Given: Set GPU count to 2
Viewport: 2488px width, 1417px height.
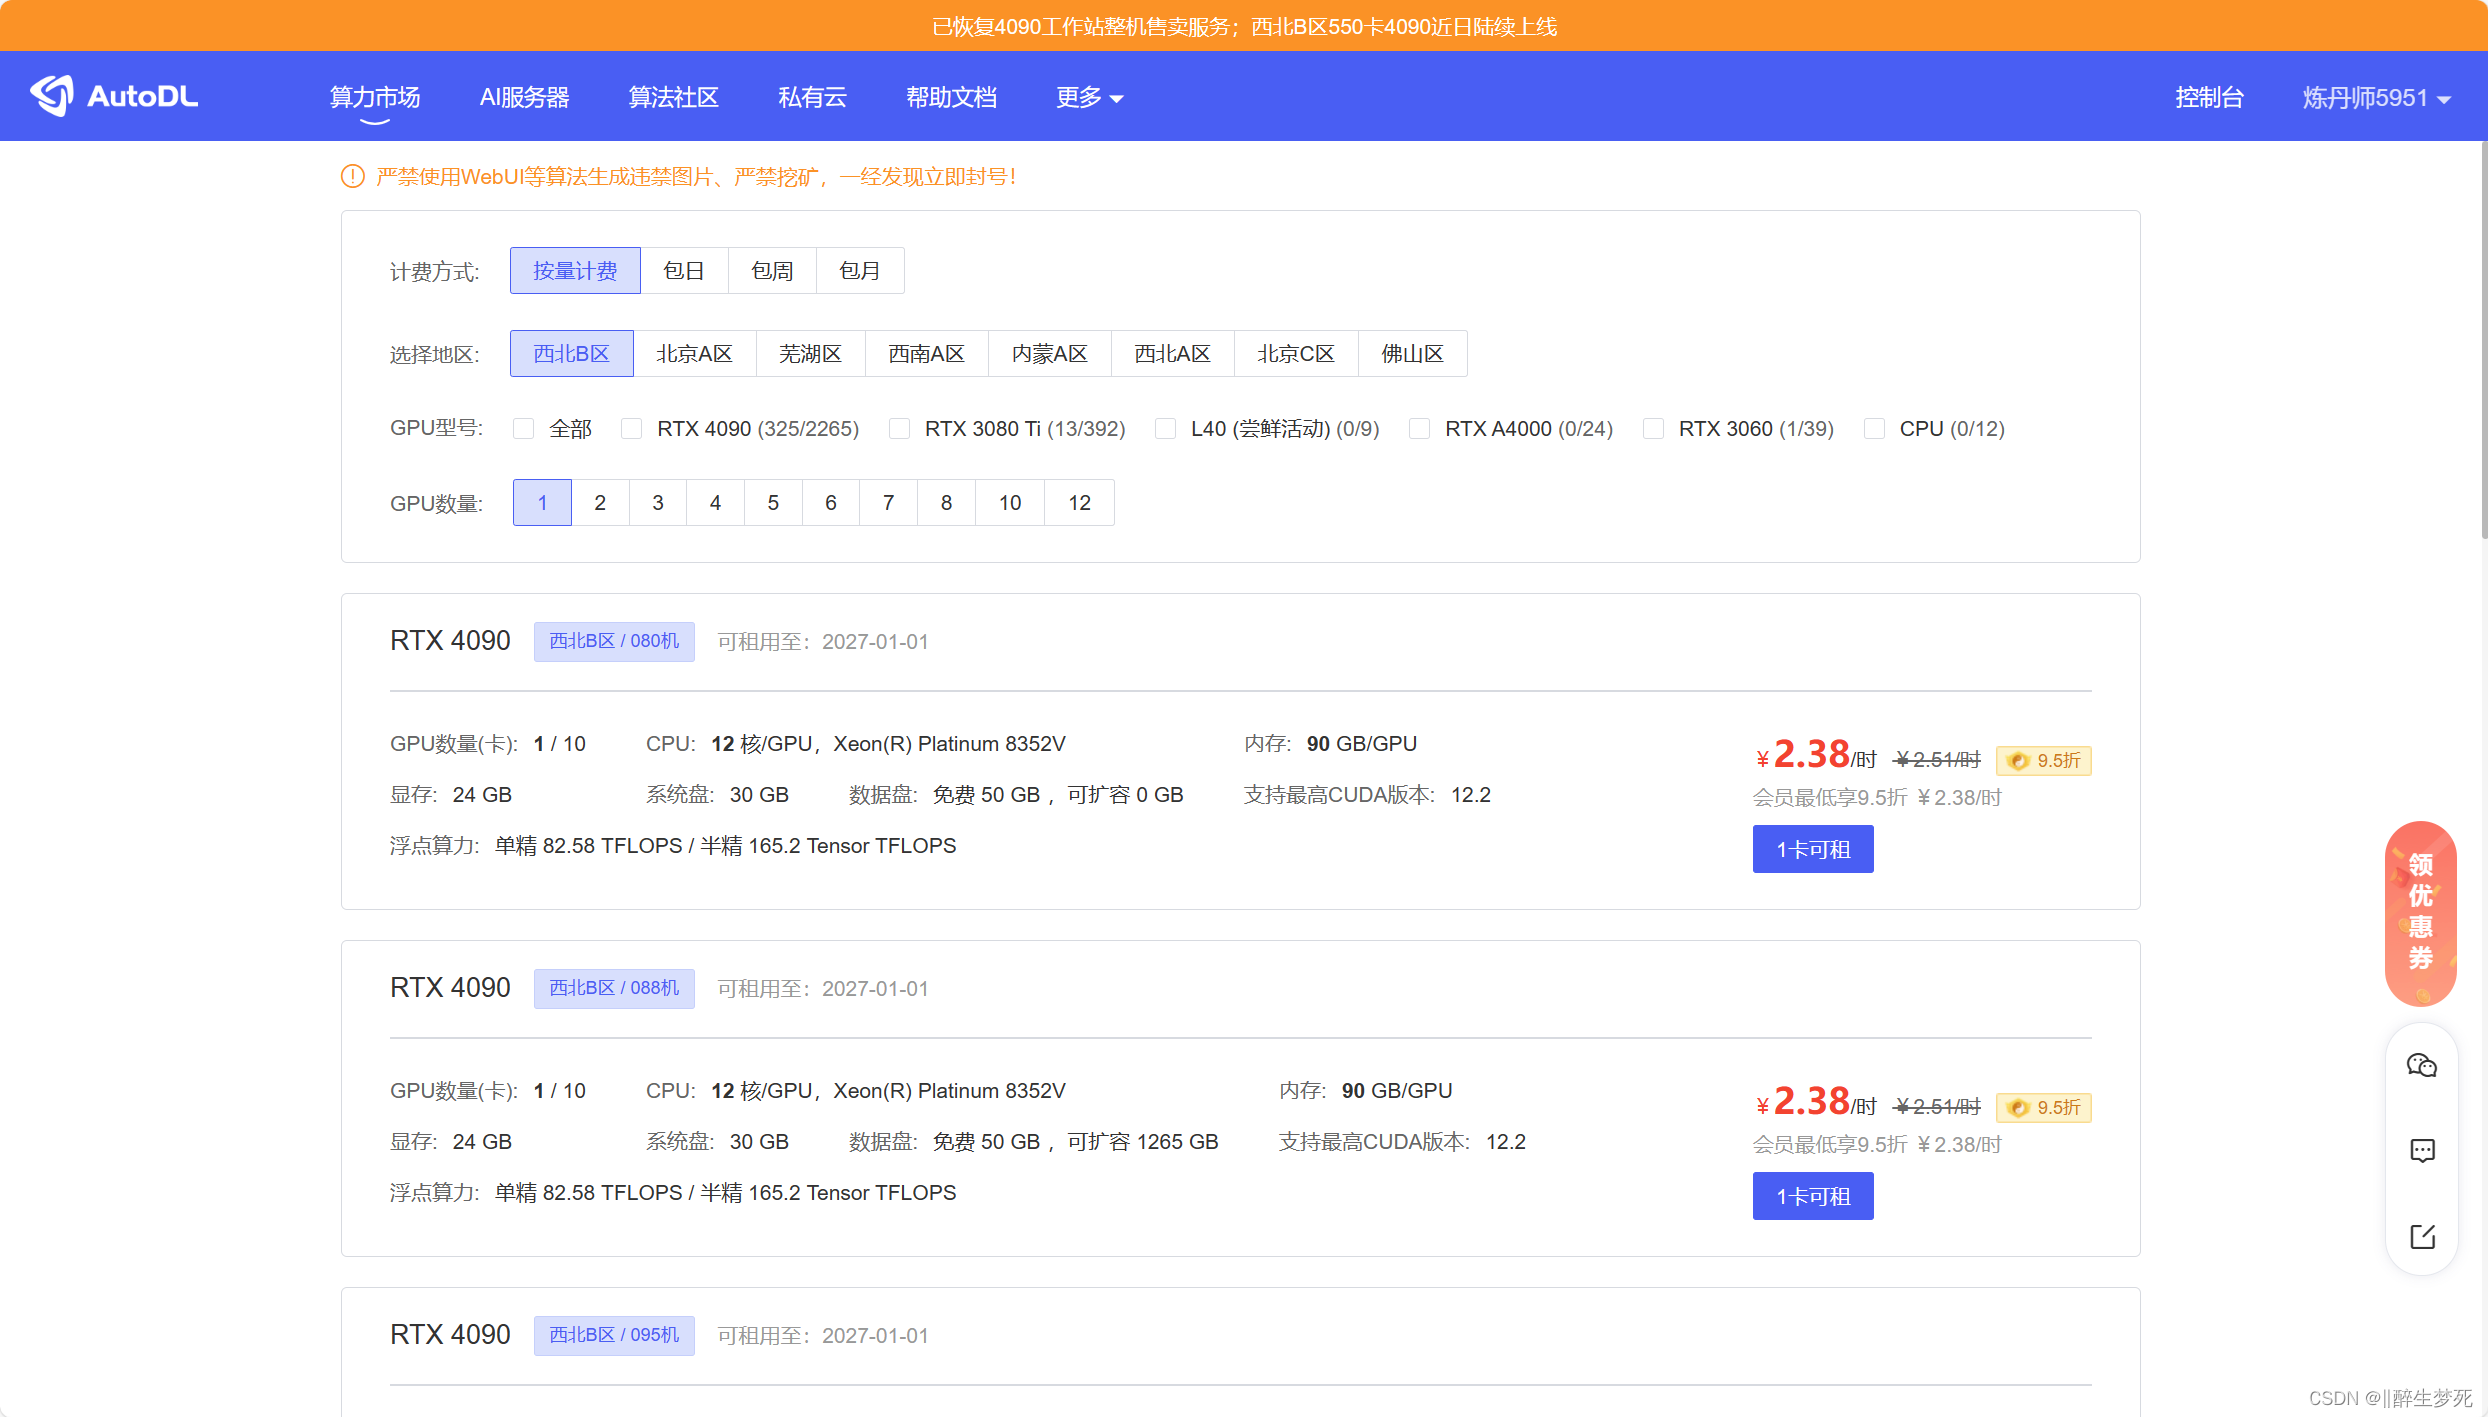Looking at the screenshot, I should [x=600, y=503].
